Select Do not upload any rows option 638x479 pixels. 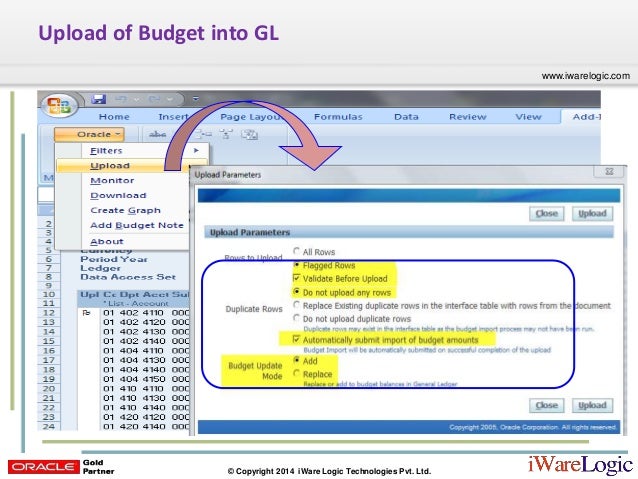[x=297, y=292]
